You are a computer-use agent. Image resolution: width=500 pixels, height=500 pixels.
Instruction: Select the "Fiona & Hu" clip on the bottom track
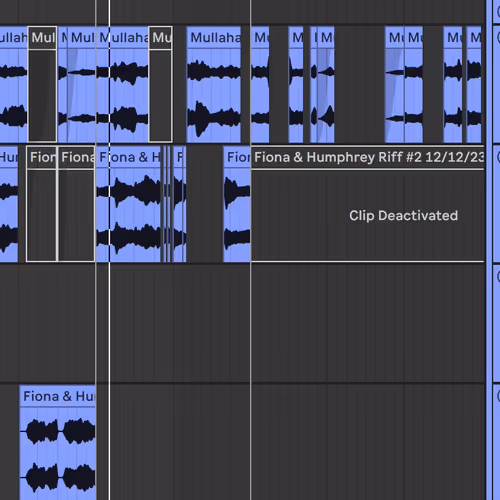coord(58,443)
